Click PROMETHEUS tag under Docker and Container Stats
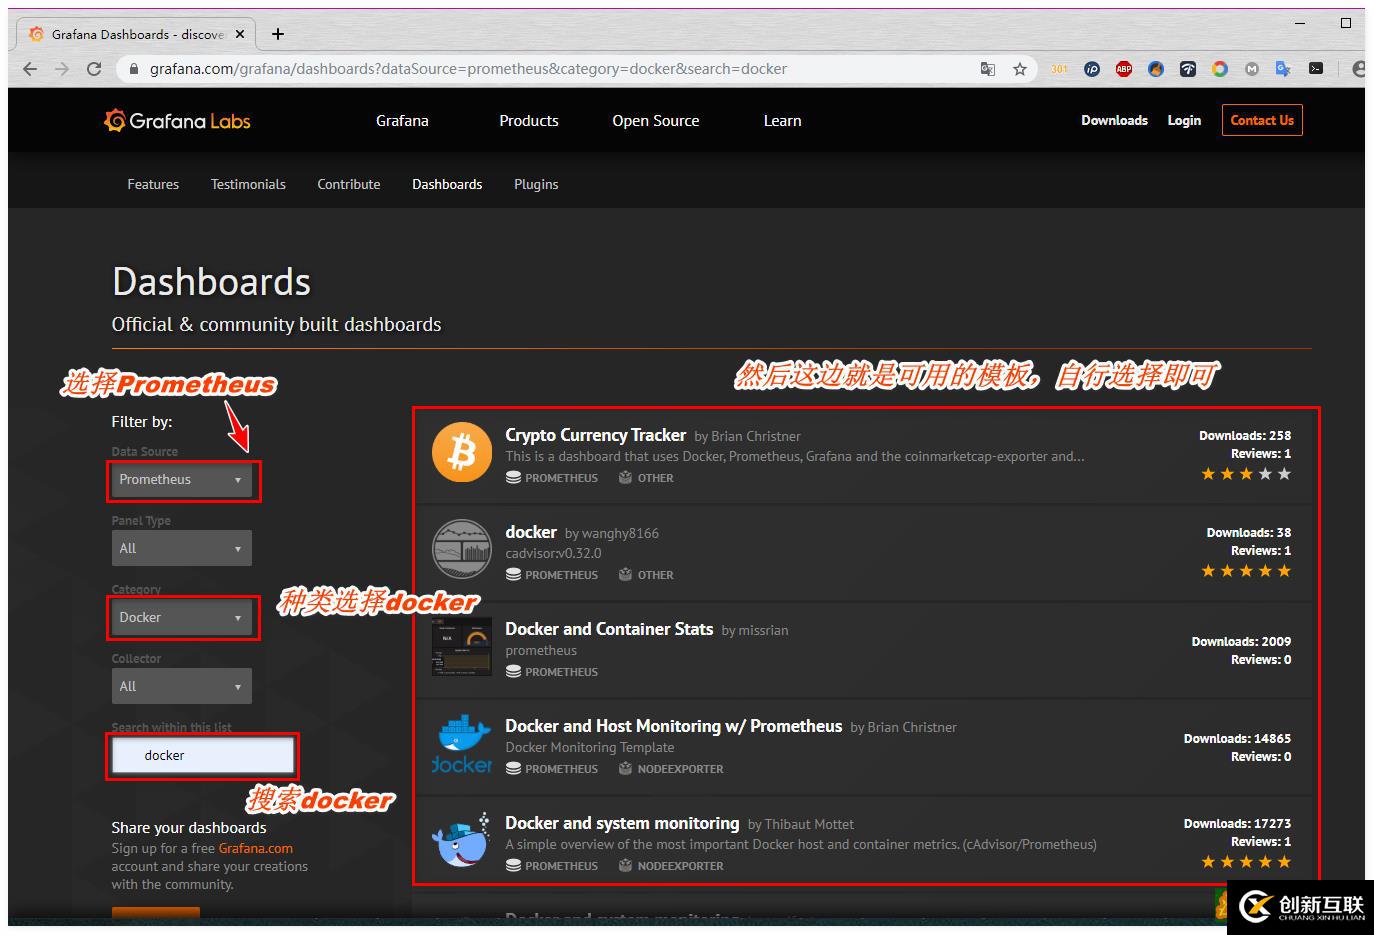The image size is (1374, 935). click(552, 672)
